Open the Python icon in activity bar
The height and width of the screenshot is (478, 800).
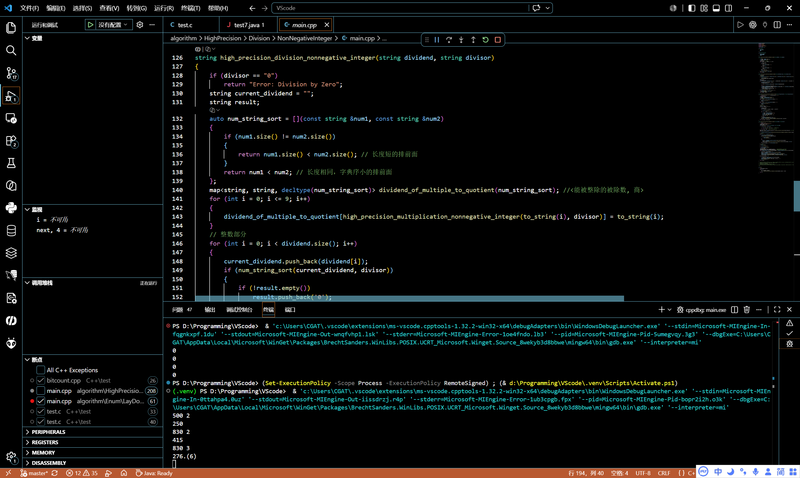click(x=11, y=208)
